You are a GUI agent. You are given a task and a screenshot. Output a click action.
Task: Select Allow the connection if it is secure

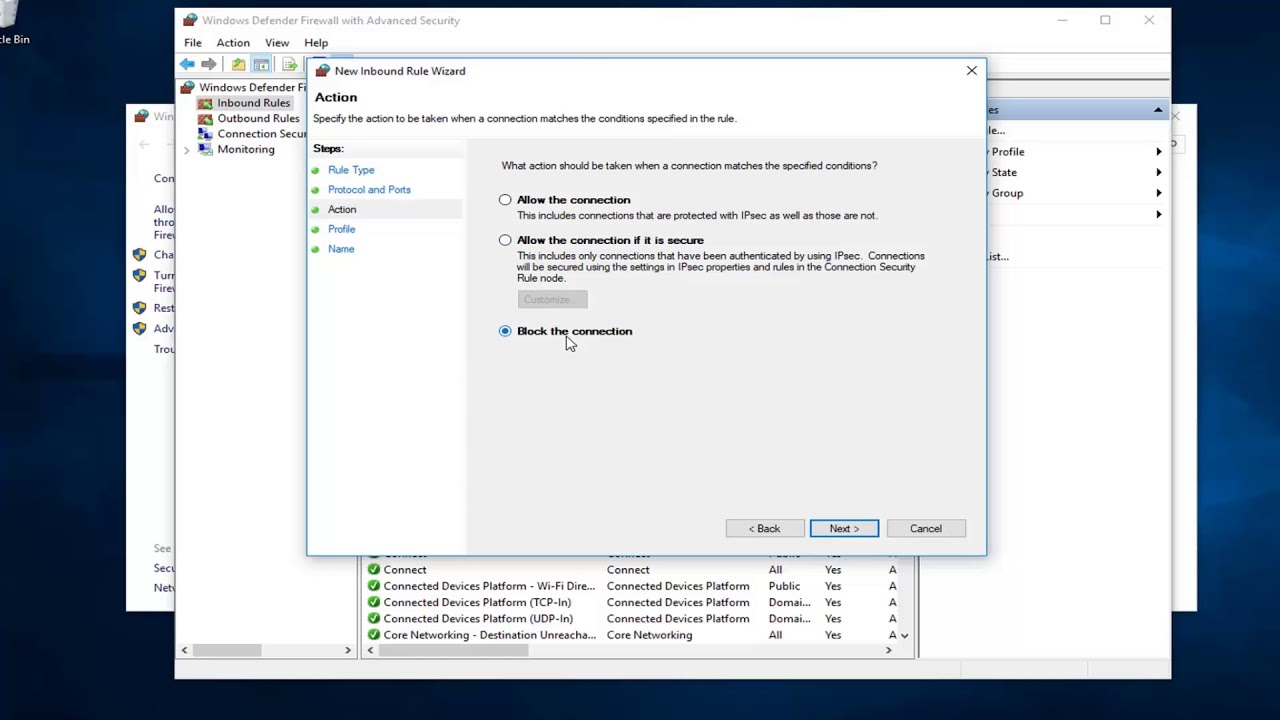(505, 240)
